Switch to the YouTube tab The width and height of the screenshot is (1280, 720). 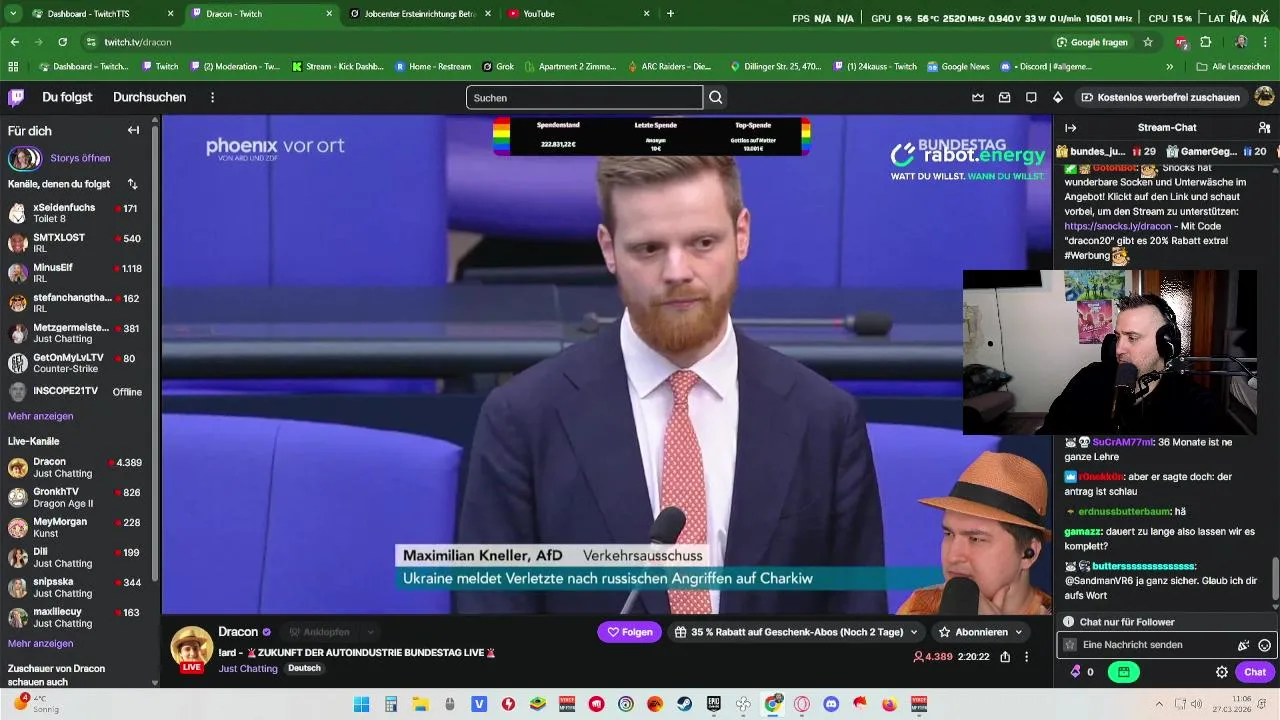578,14
